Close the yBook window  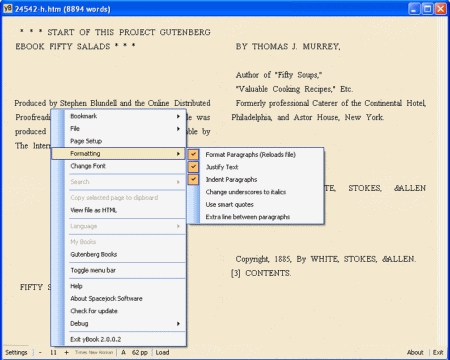pyautogui.click(x=441, y=8)
